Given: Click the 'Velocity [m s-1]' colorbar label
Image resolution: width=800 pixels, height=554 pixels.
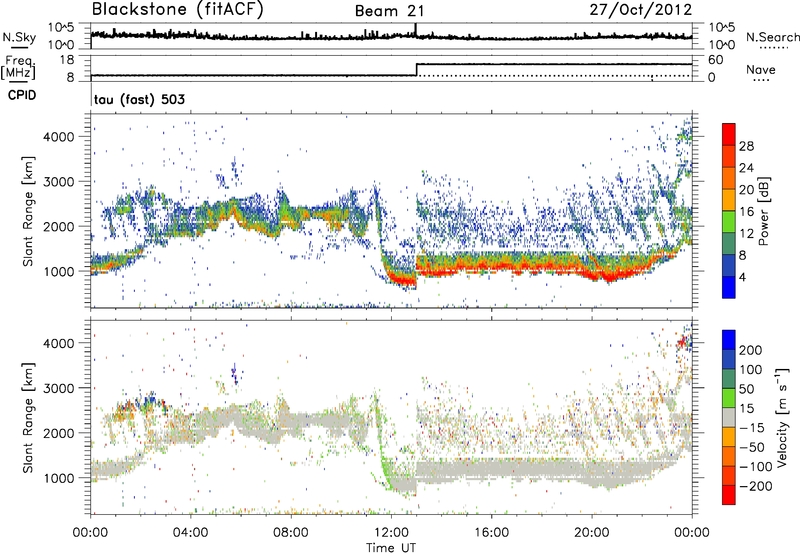Looking at the screenshot, I should pyautogui.click(x=781, y=417).
